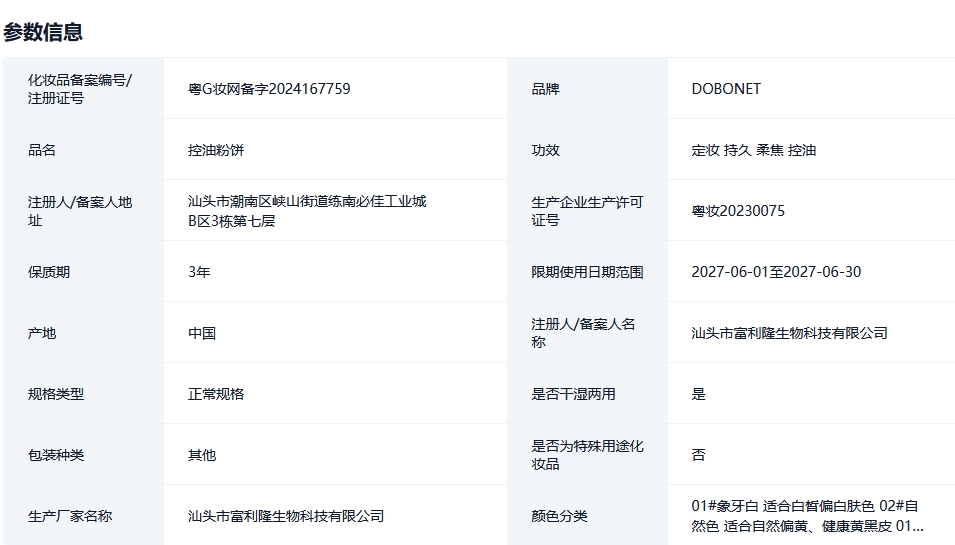Click the 正常规格 specification value

click(216, 394)
